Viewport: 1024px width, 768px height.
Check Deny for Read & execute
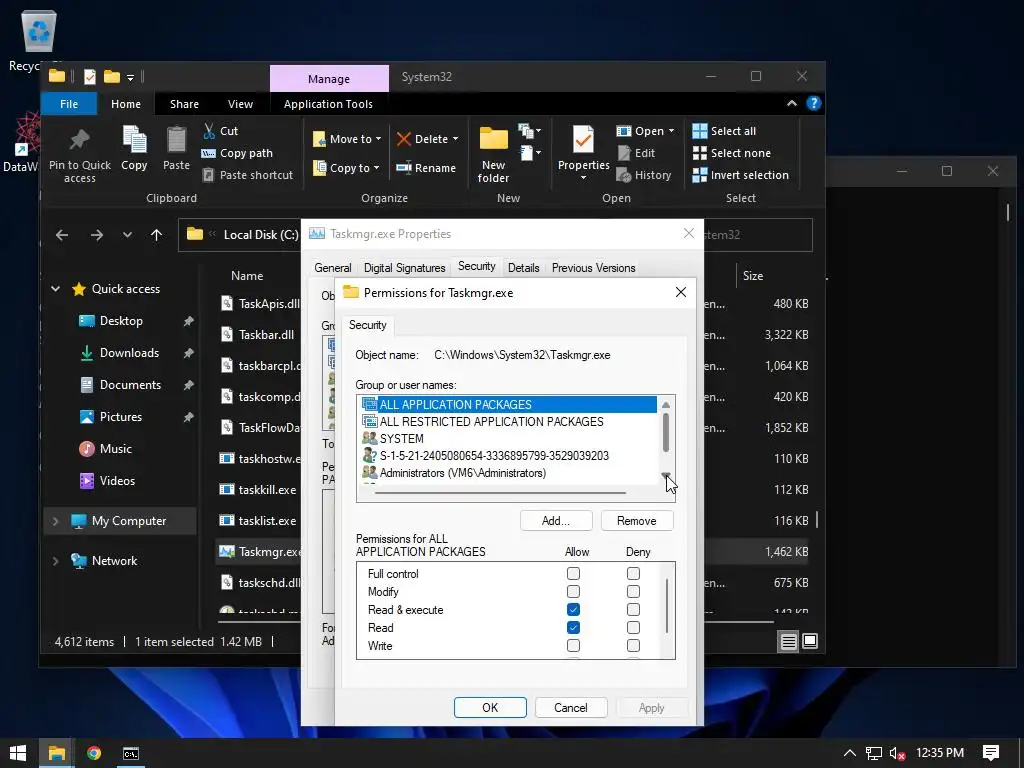[x=633, y=610]
